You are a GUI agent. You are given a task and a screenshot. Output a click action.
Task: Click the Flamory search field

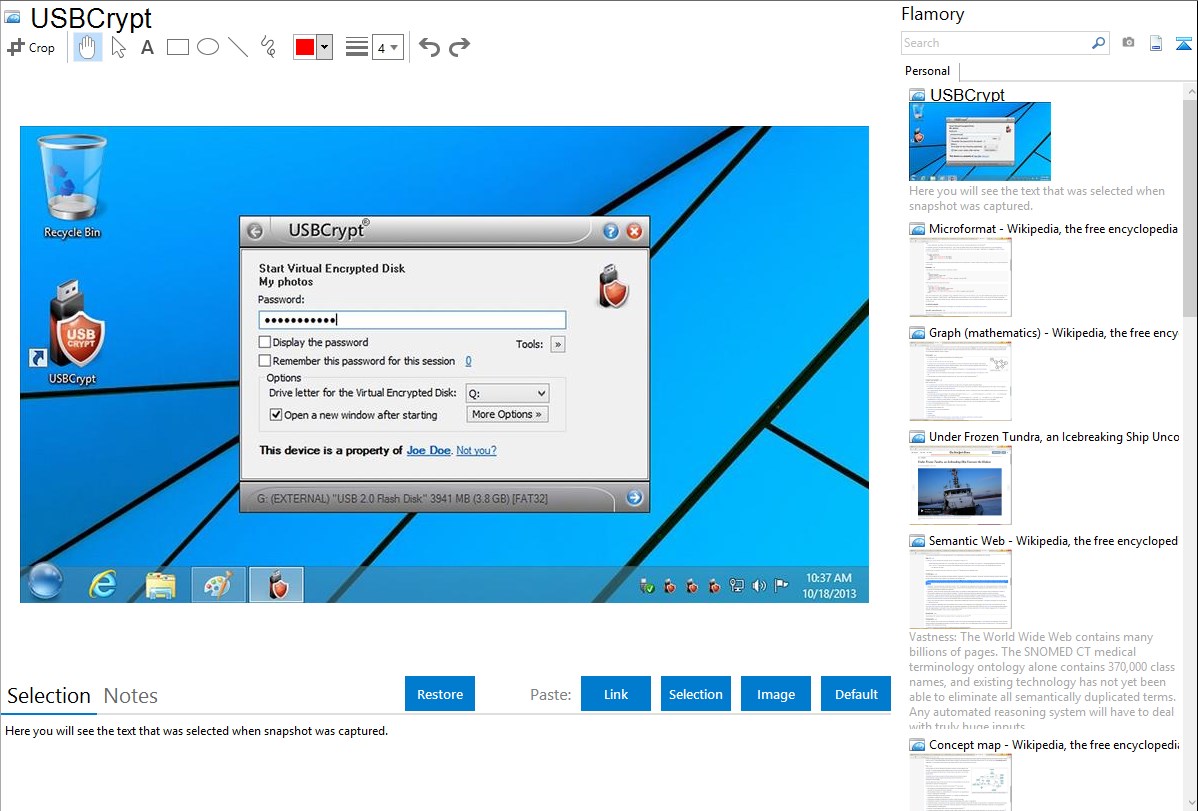coord(995,43)
